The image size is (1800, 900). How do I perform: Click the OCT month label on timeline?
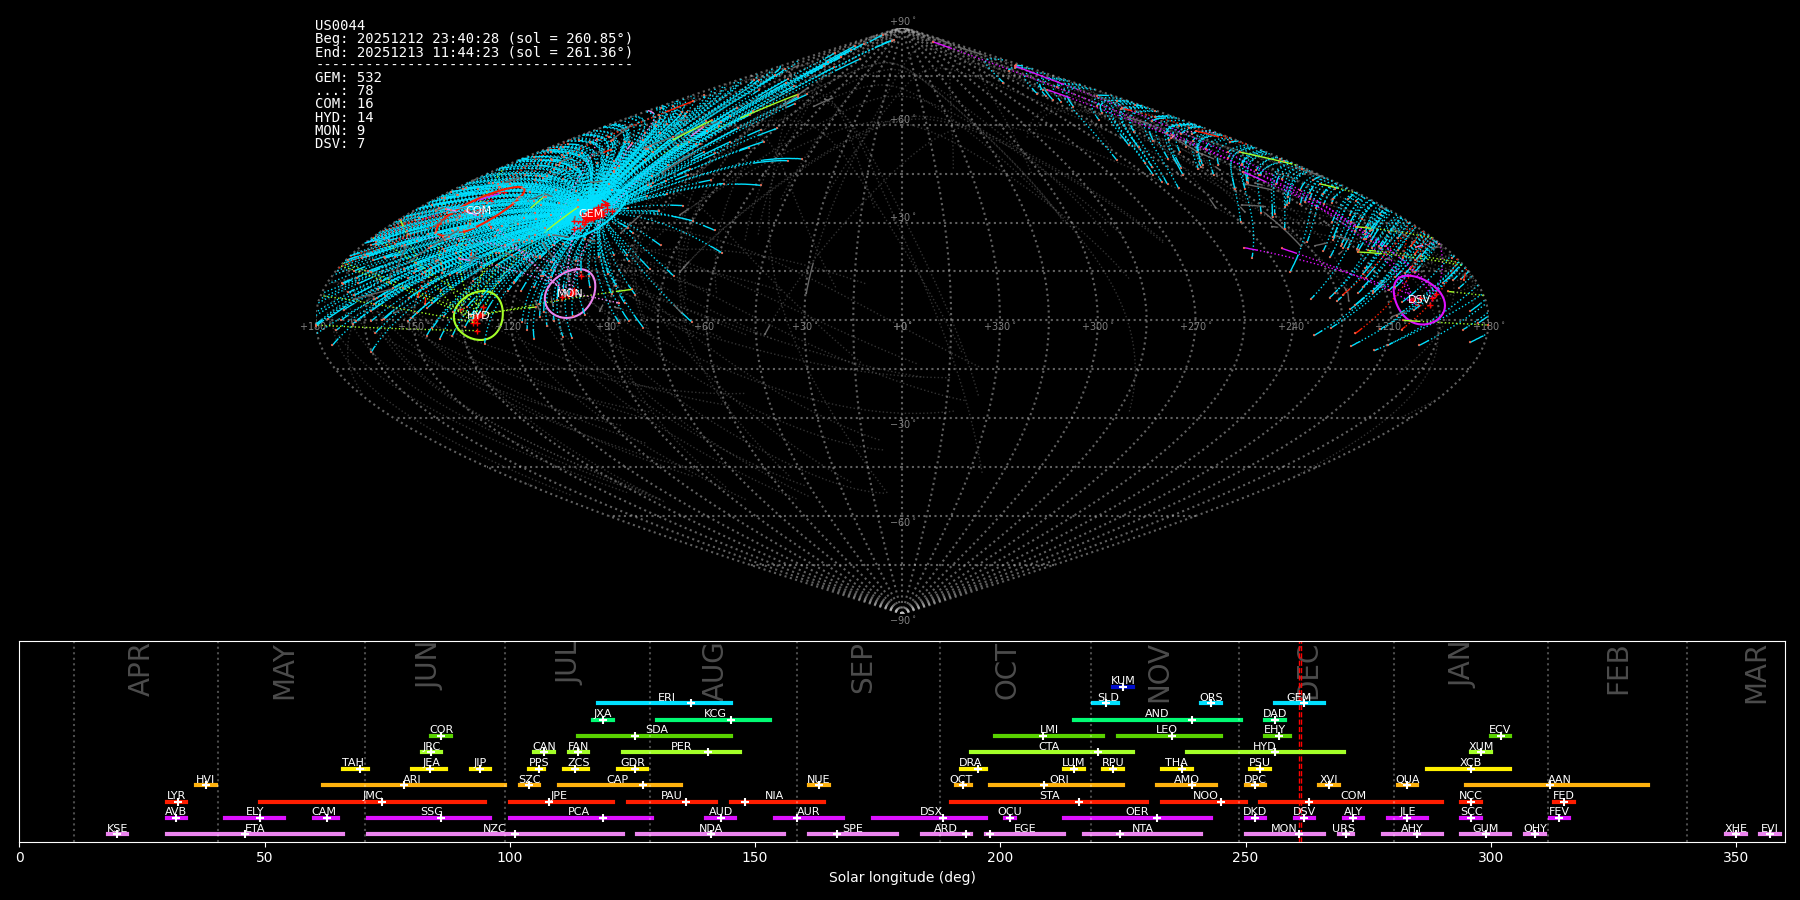[1006, 672]
